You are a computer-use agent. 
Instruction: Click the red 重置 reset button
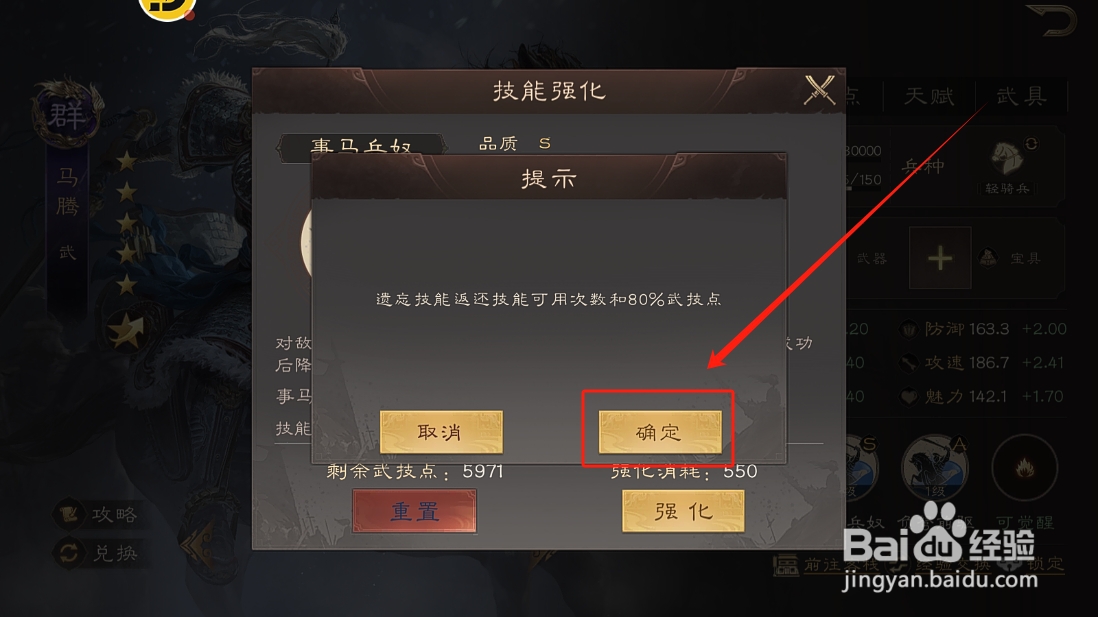(415, 511)
